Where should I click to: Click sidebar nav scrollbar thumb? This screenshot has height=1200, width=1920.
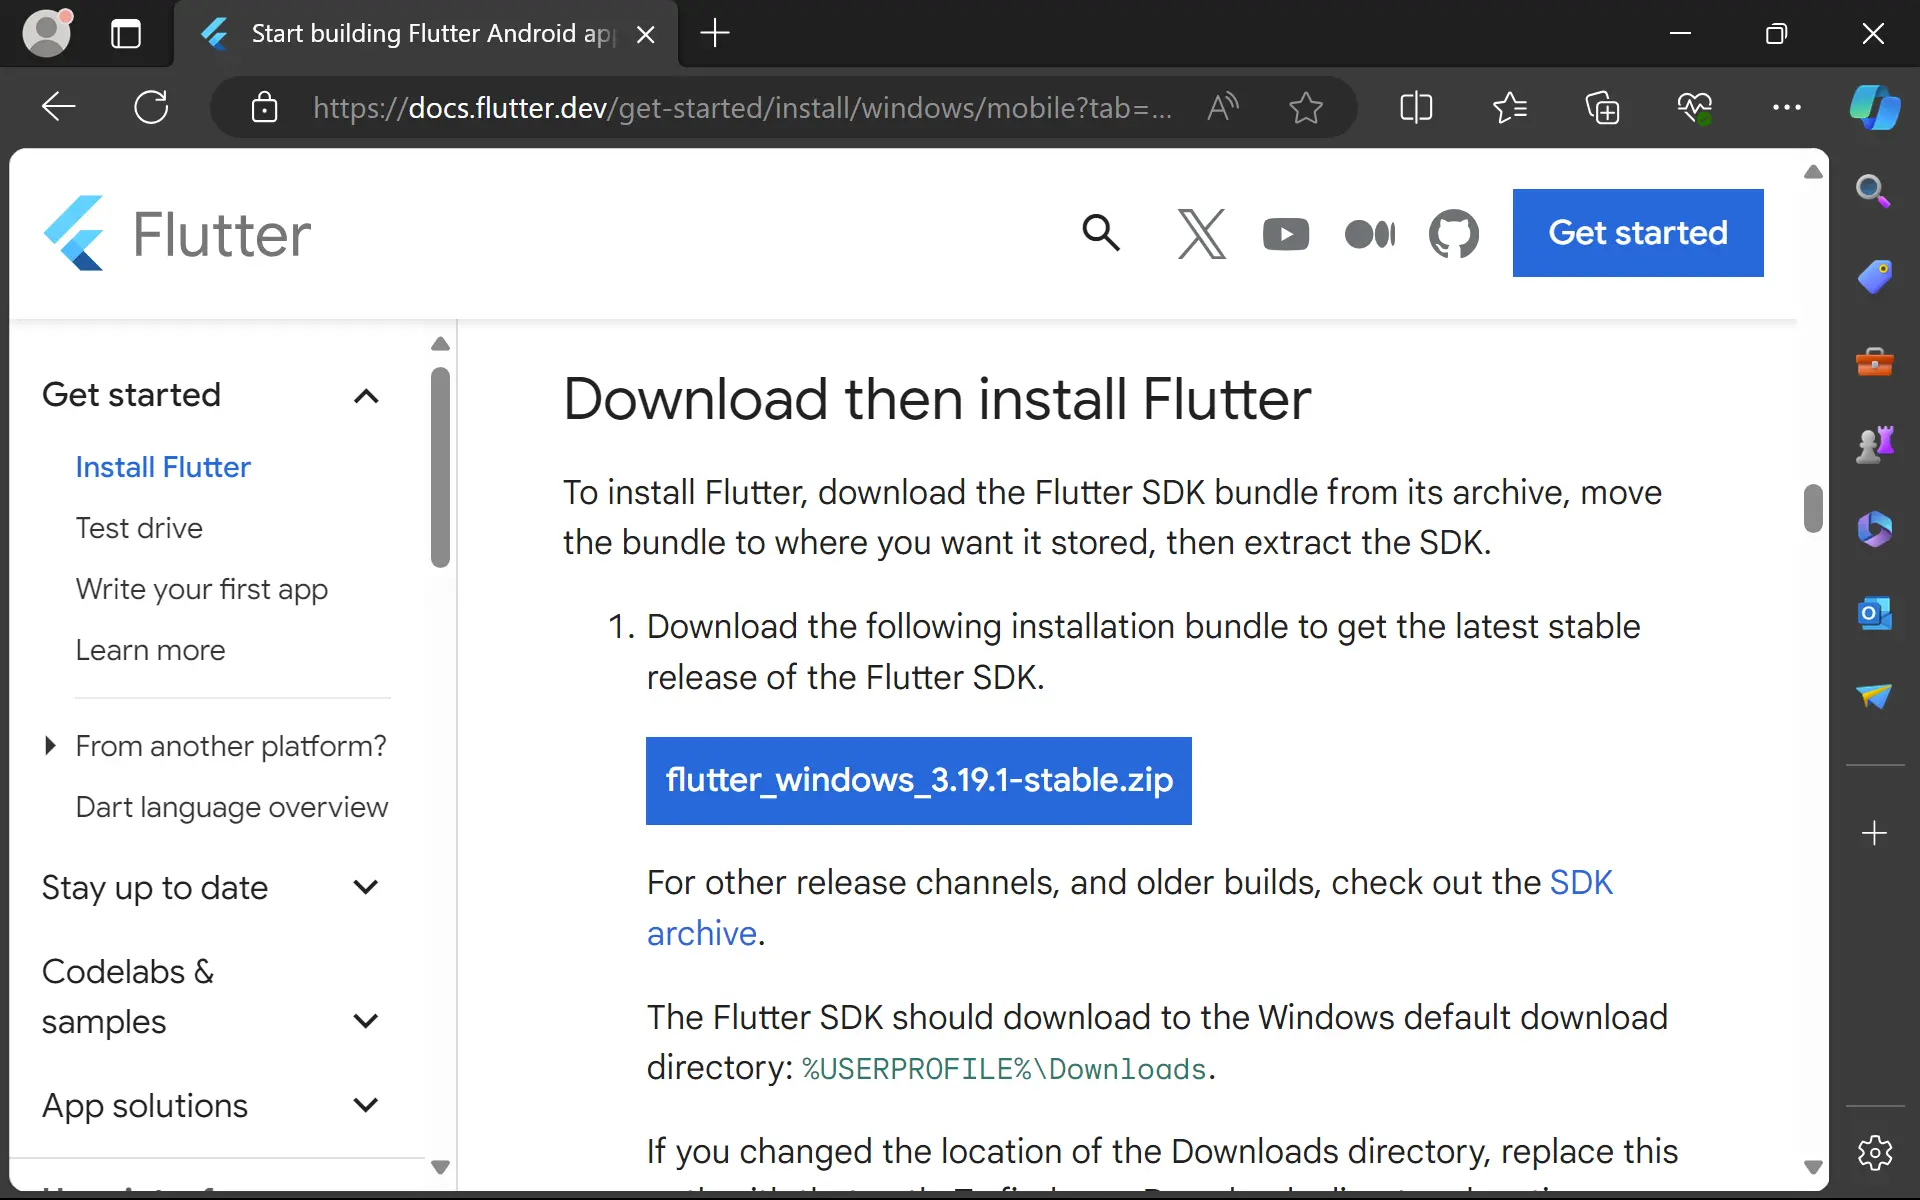pos(440,467)
